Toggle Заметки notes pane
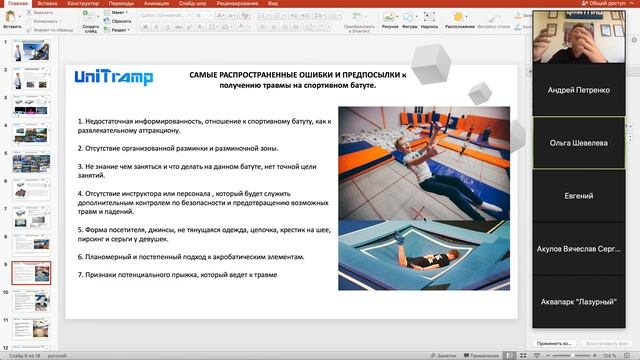 tap(443, 356)
